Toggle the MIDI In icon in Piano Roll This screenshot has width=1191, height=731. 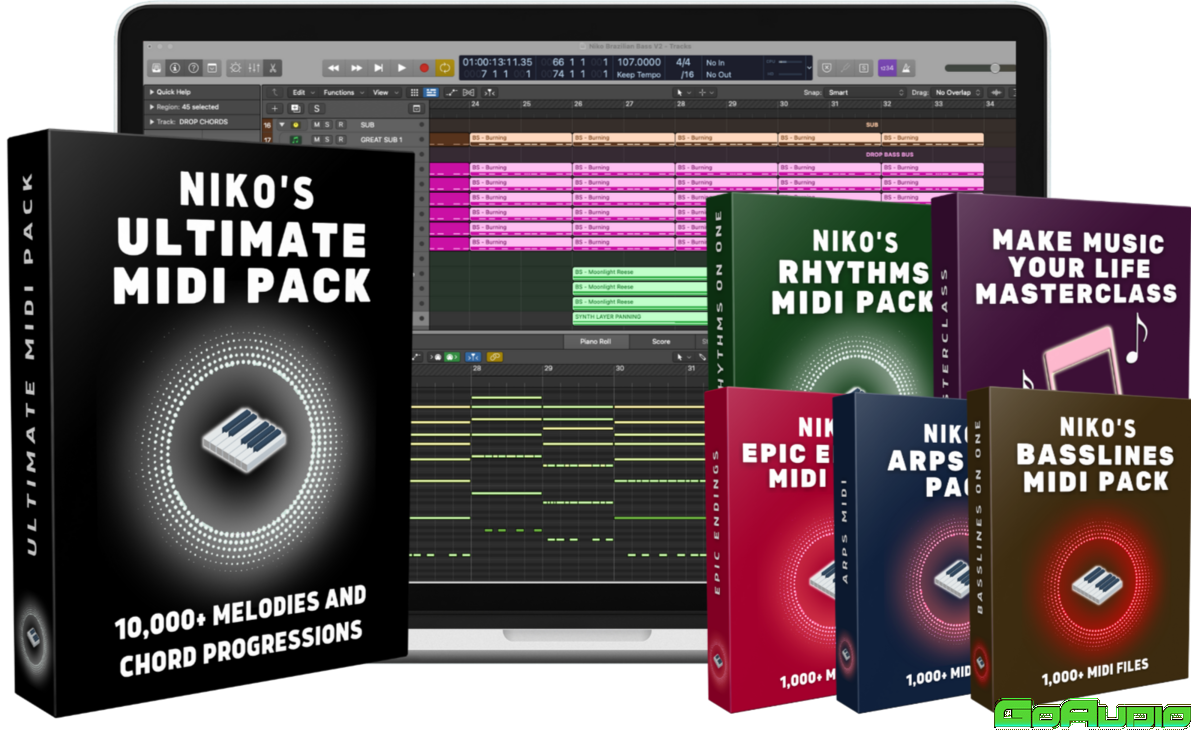point(435,357)
